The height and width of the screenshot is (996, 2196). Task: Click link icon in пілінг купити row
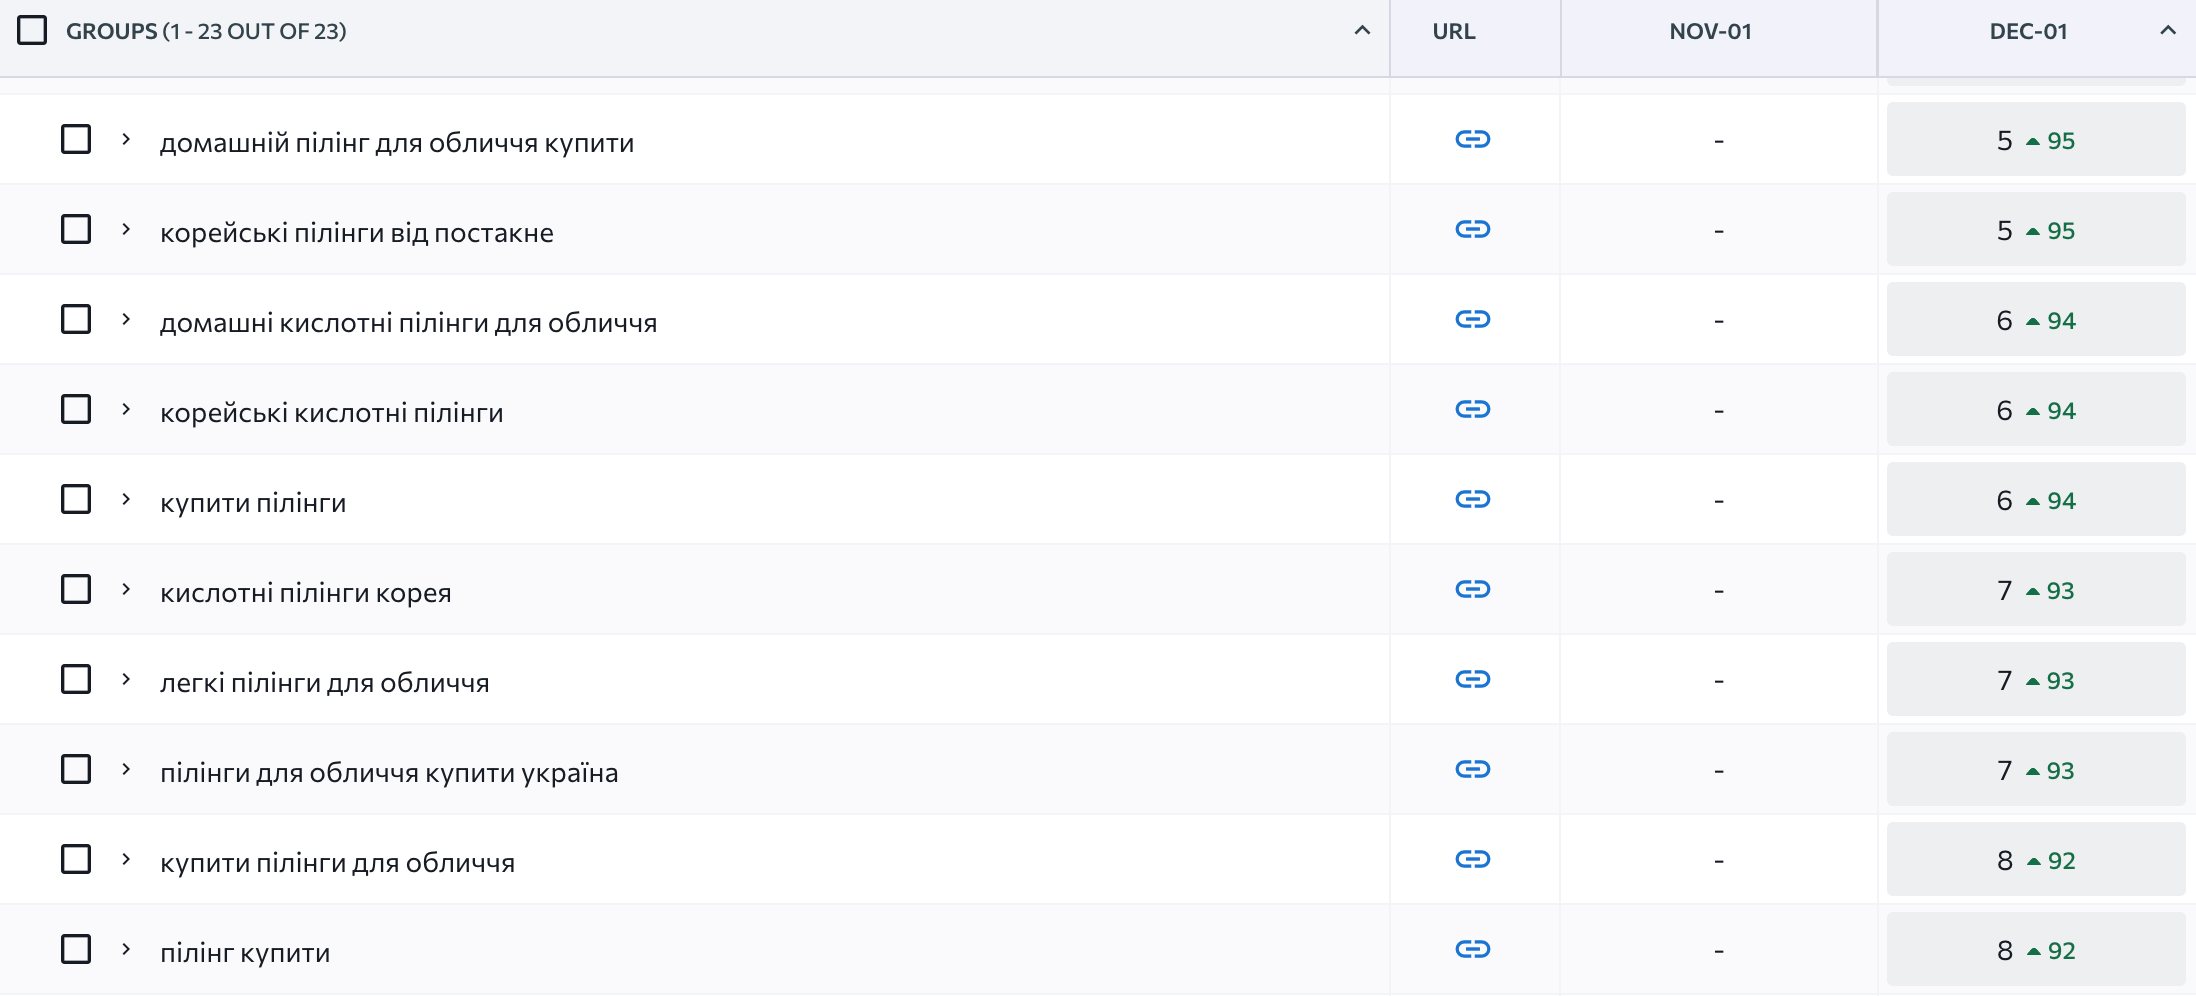point(1472,949)
